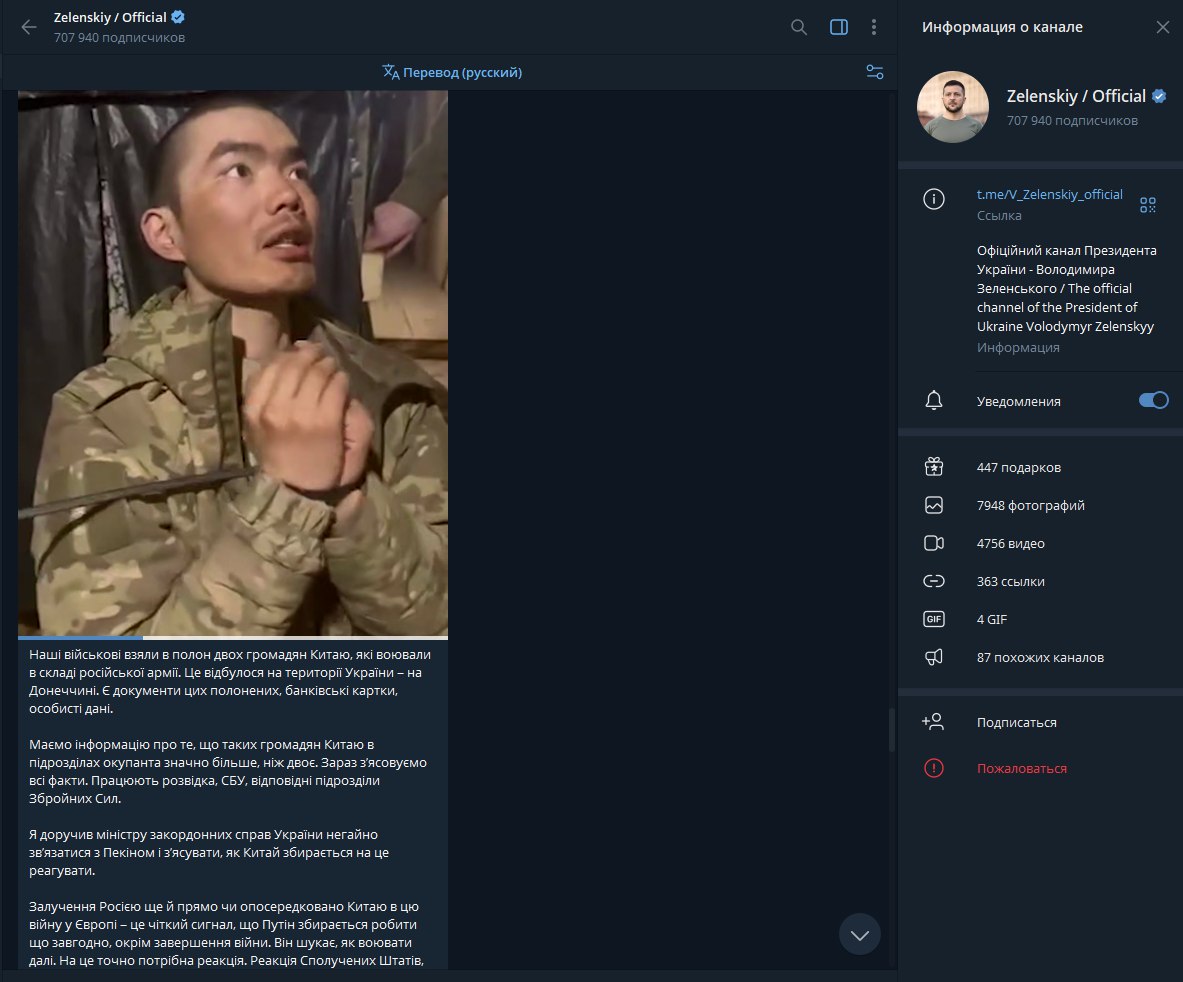Click the back arrow in chat header
Image resolution: width=1183 pixels, height=982 pixels.
[29, 27]
